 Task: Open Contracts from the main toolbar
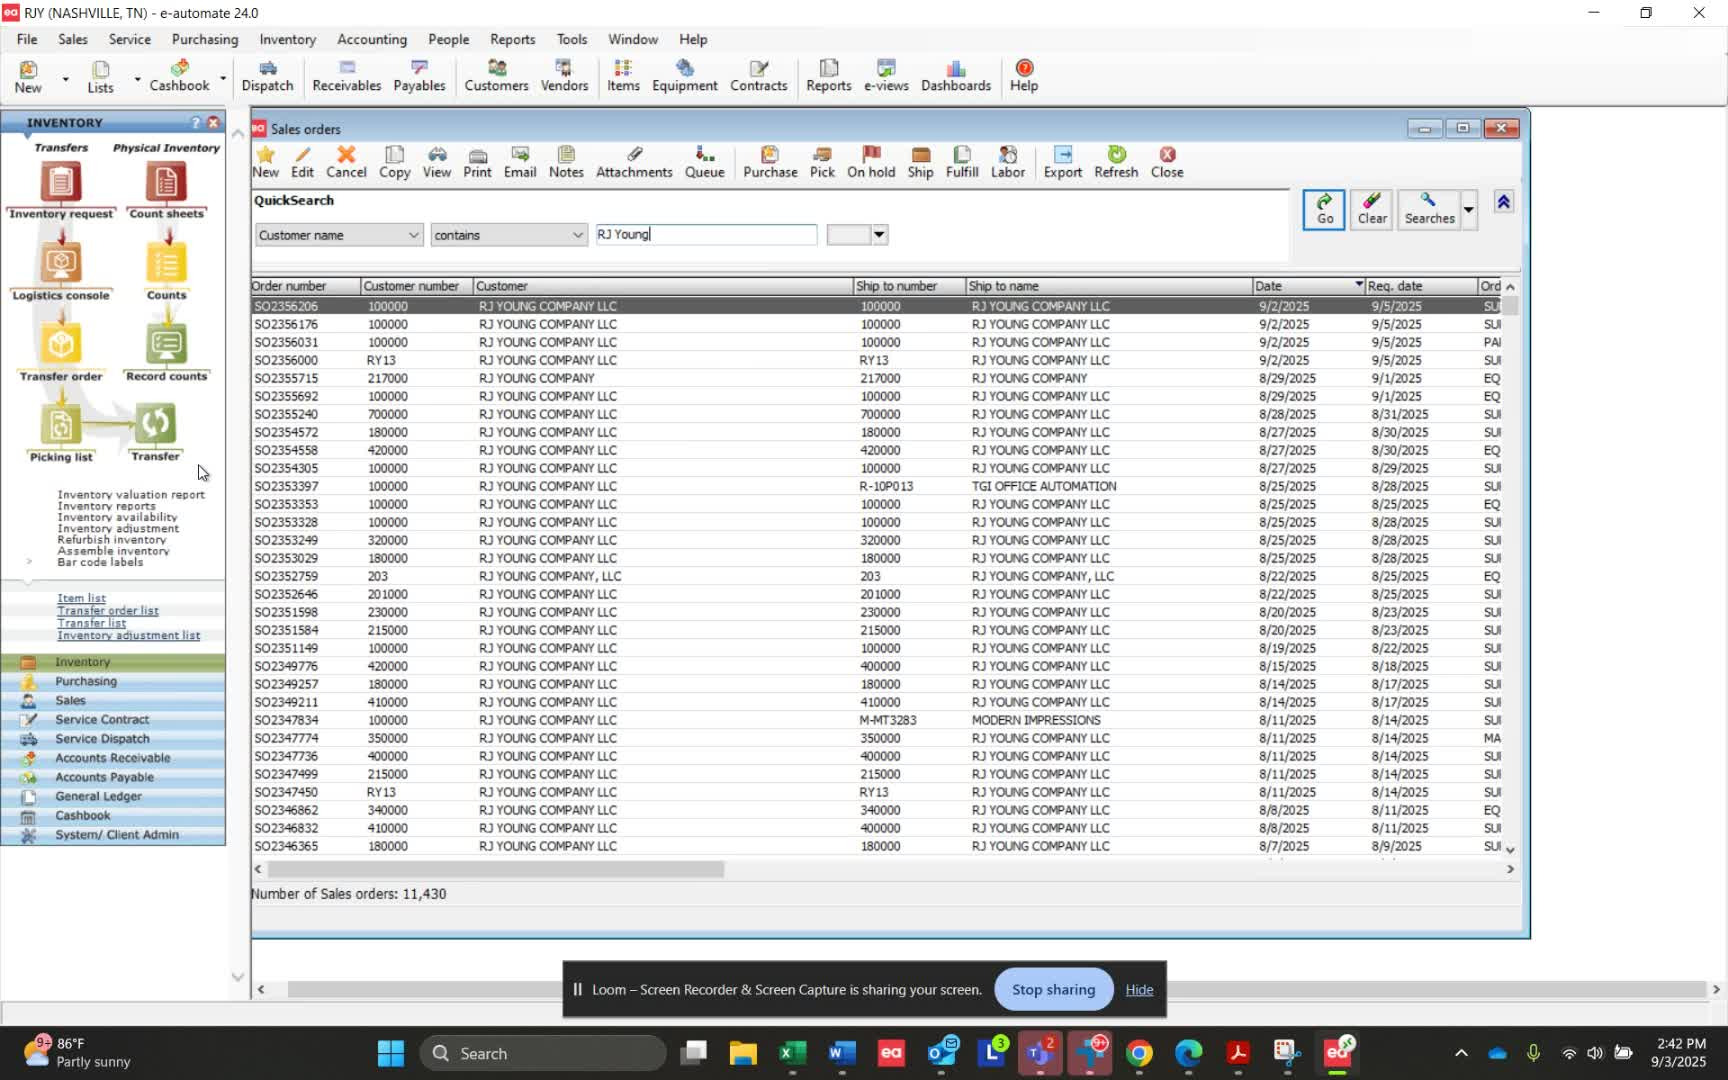tap(758, 76)
